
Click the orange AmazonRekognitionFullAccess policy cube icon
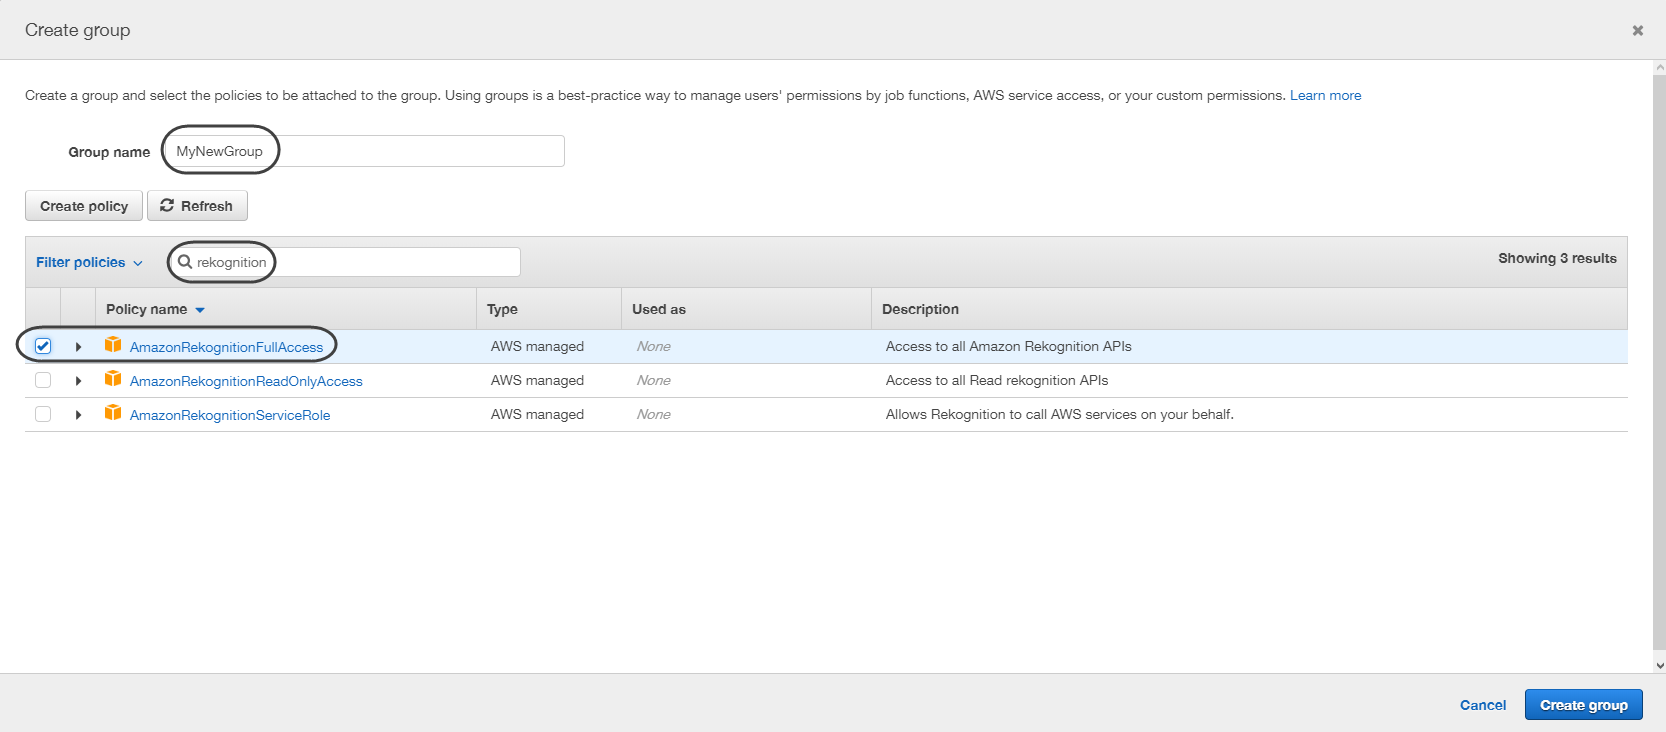[113, 345]
